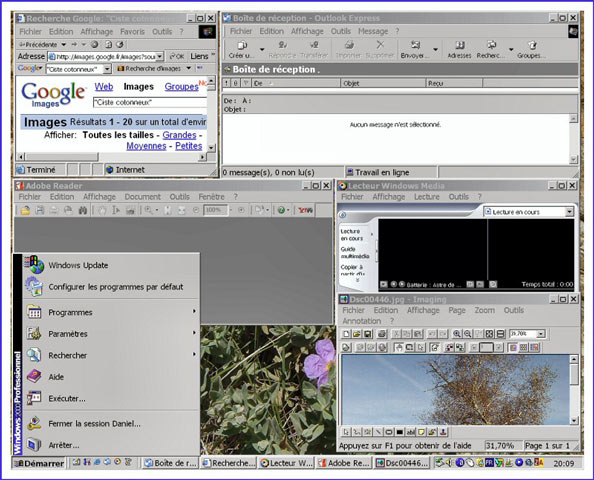
Task: Click the Démarrer button on the taskbar
Action: (39, 463)
